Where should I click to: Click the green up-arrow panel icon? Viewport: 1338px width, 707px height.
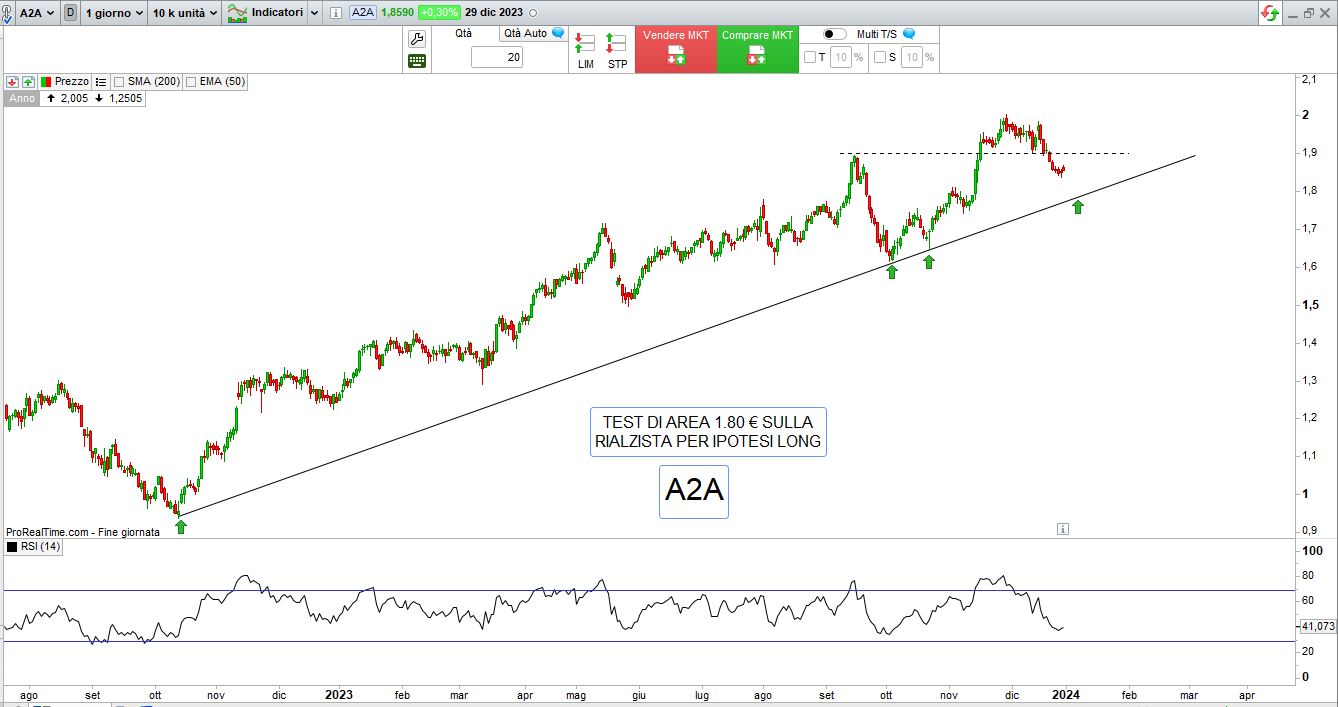28,81
